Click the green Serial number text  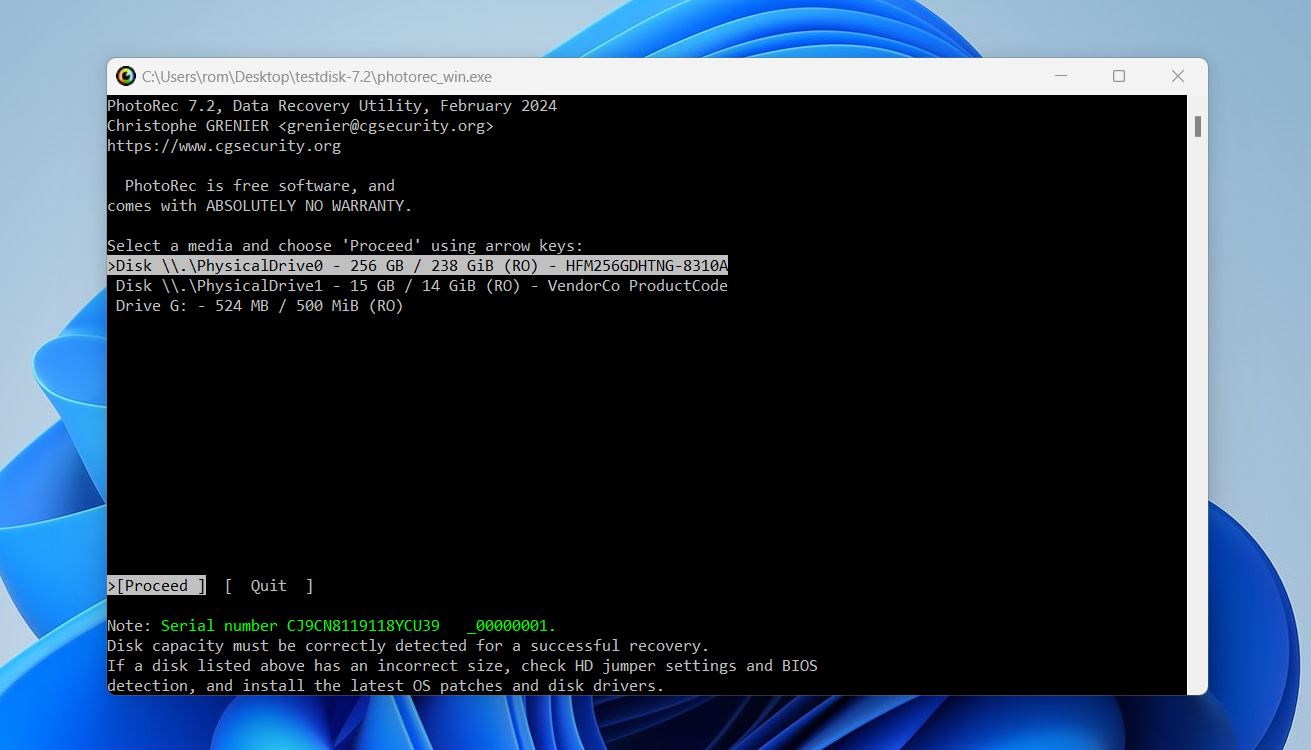[358, 626]
